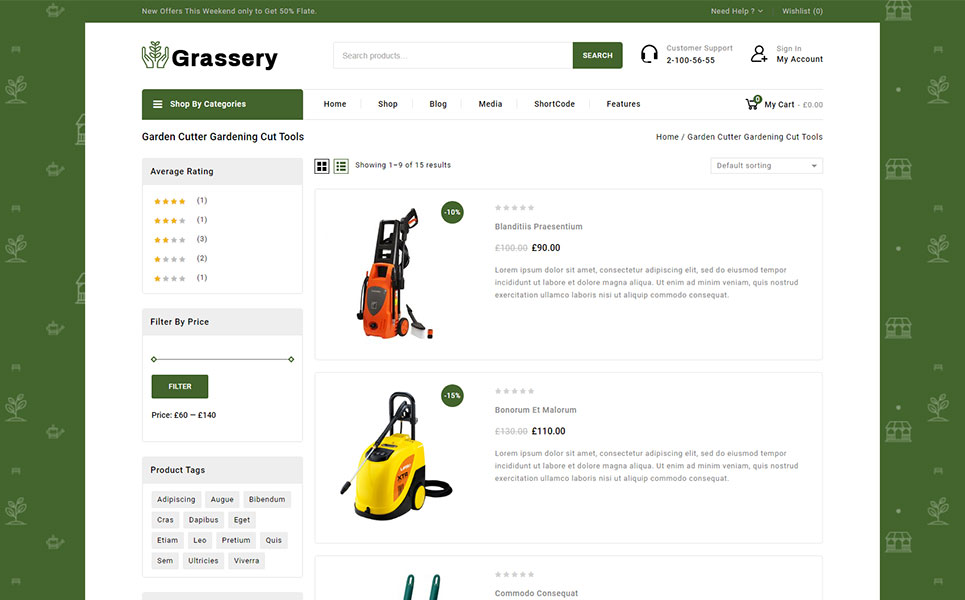Click the hamburger icon in Shop By Categories
The width and height of the screenshot is (965, 600).
[157, 104]
